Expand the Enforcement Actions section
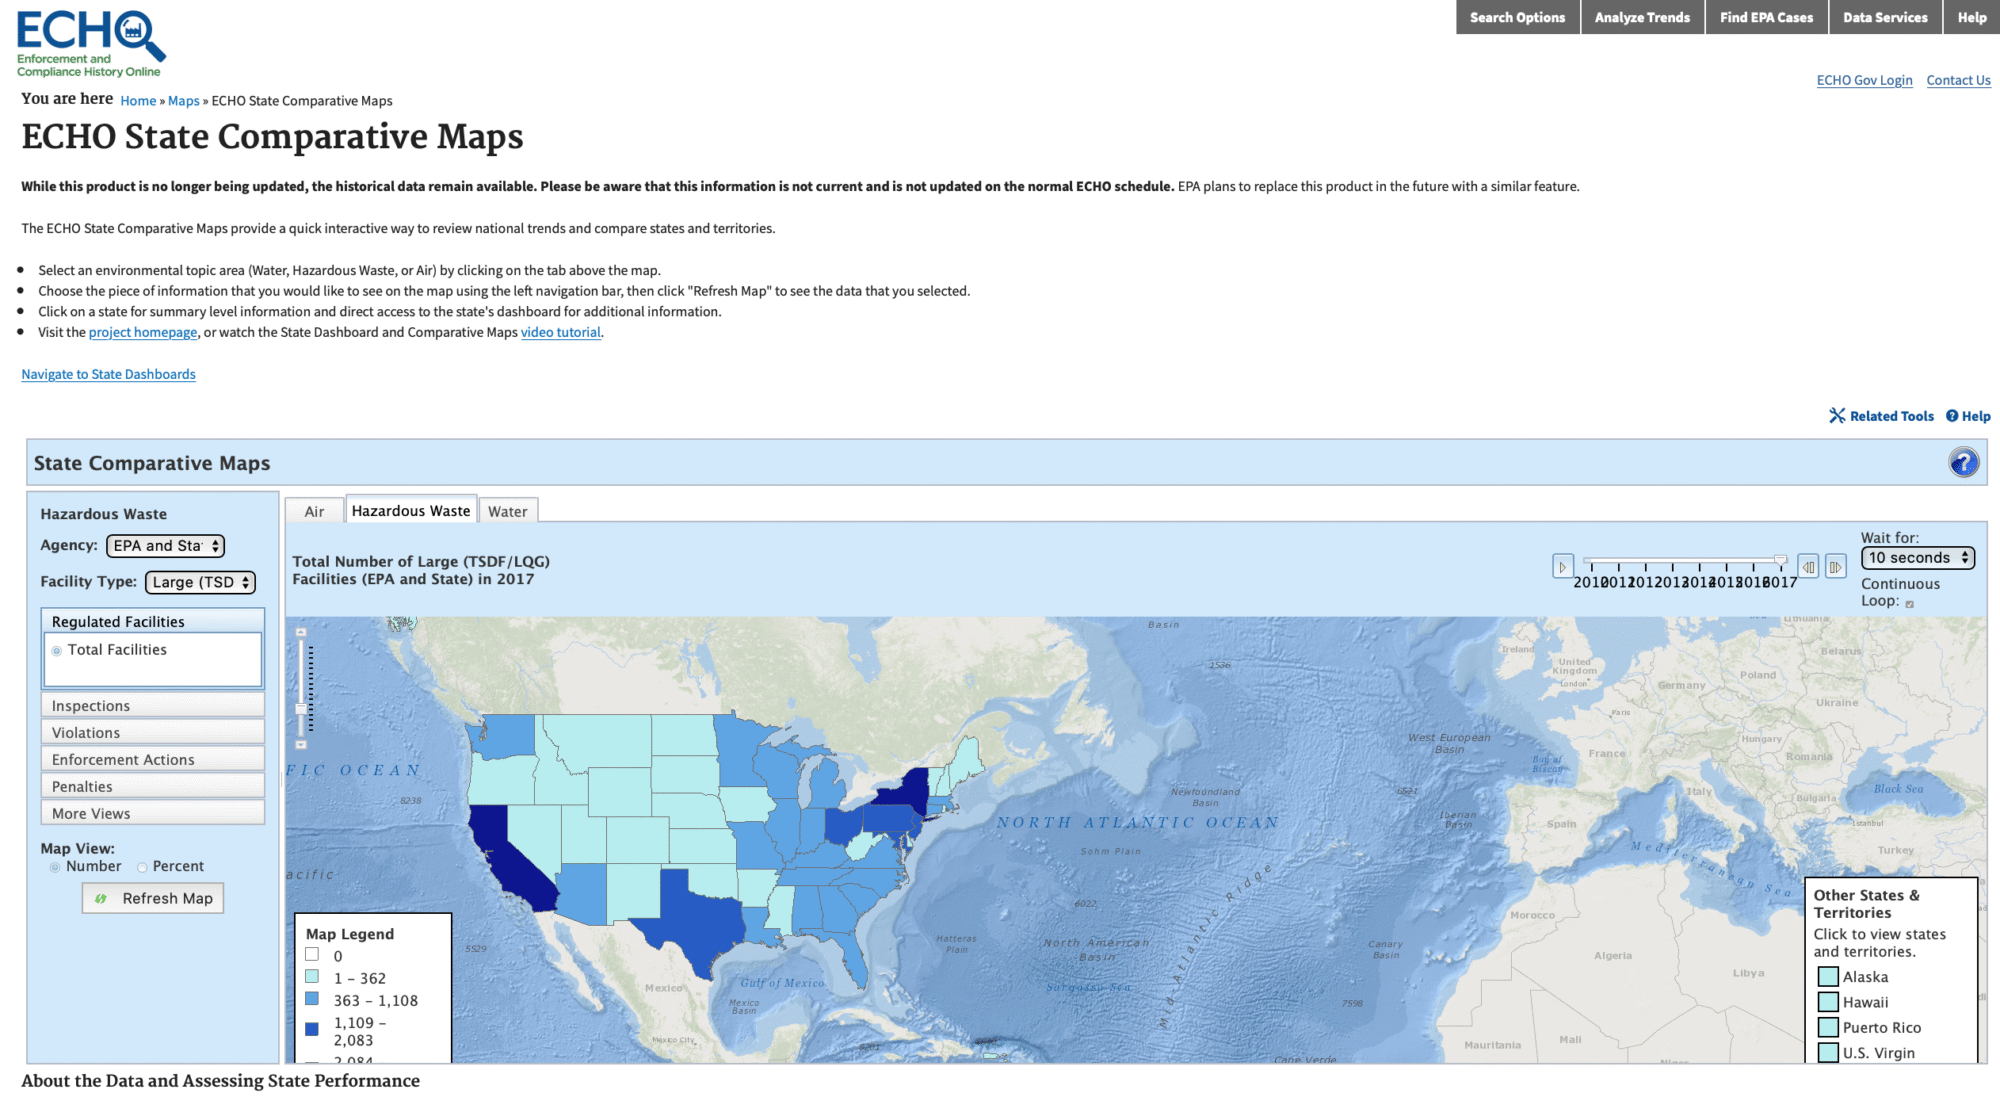The height and width of the screenshot is (1097, 2000). point(152,759)
